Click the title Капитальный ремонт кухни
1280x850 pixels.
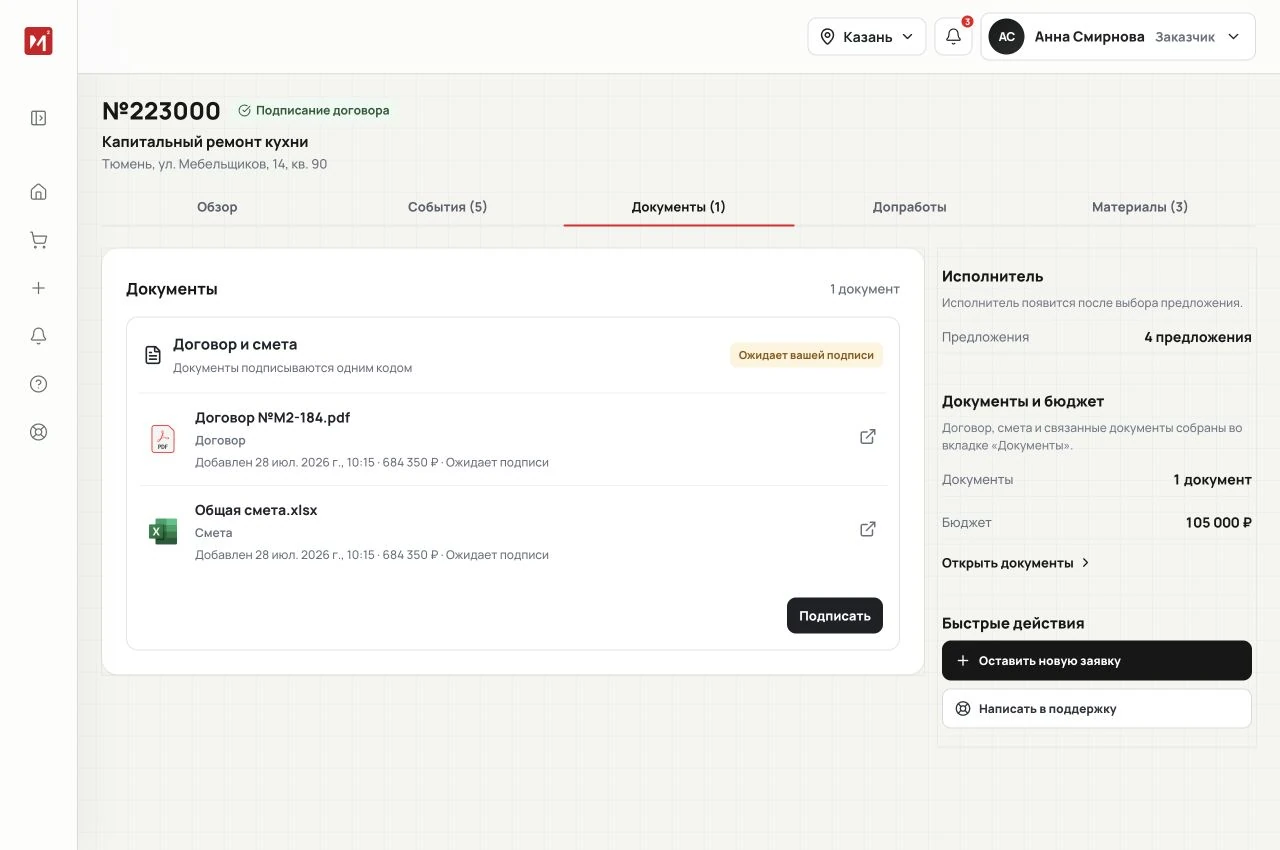click(x=205, y=142)
